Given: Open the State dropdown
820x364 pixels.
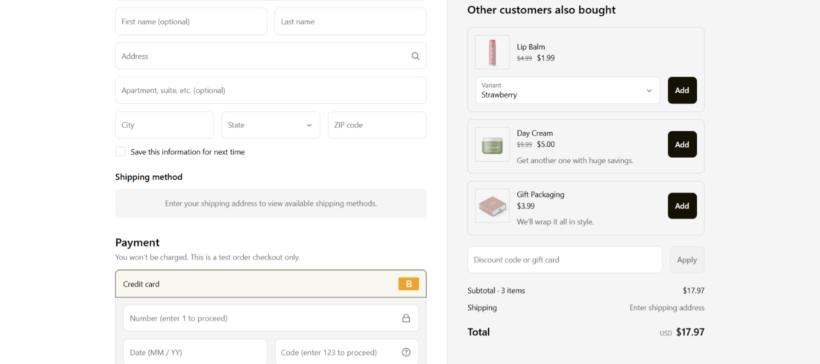Looking at the screenshot, I should [x=270, y=125].
